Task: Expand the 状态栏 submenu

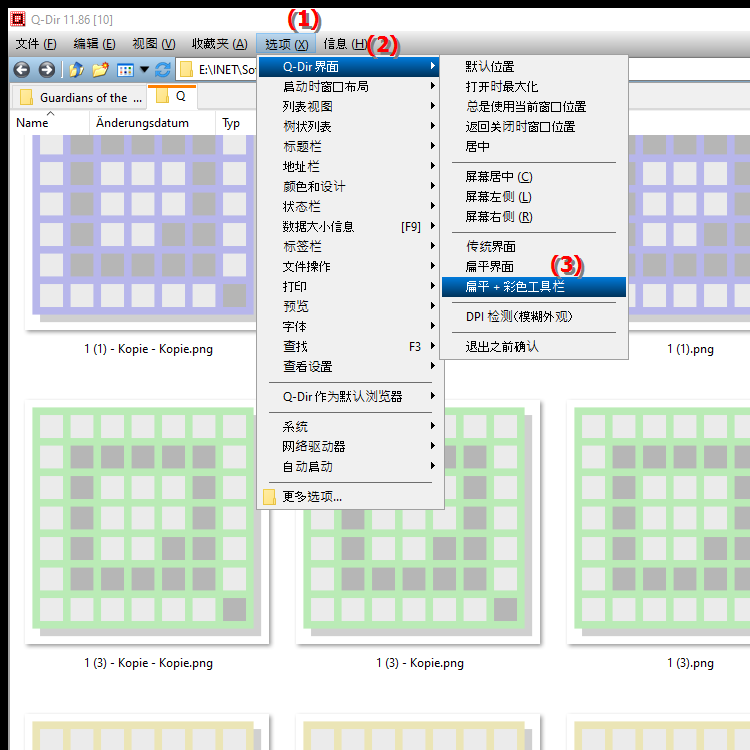Action: coord(349,207)
